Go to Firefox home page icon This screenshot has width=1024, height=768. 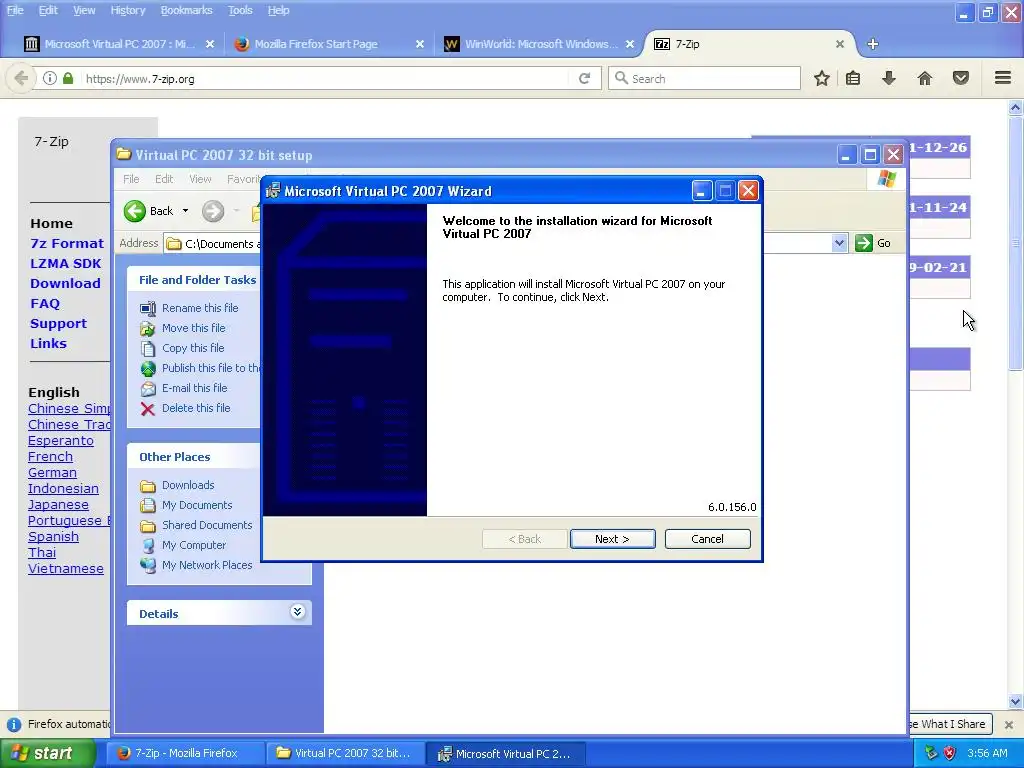(925, 78)
